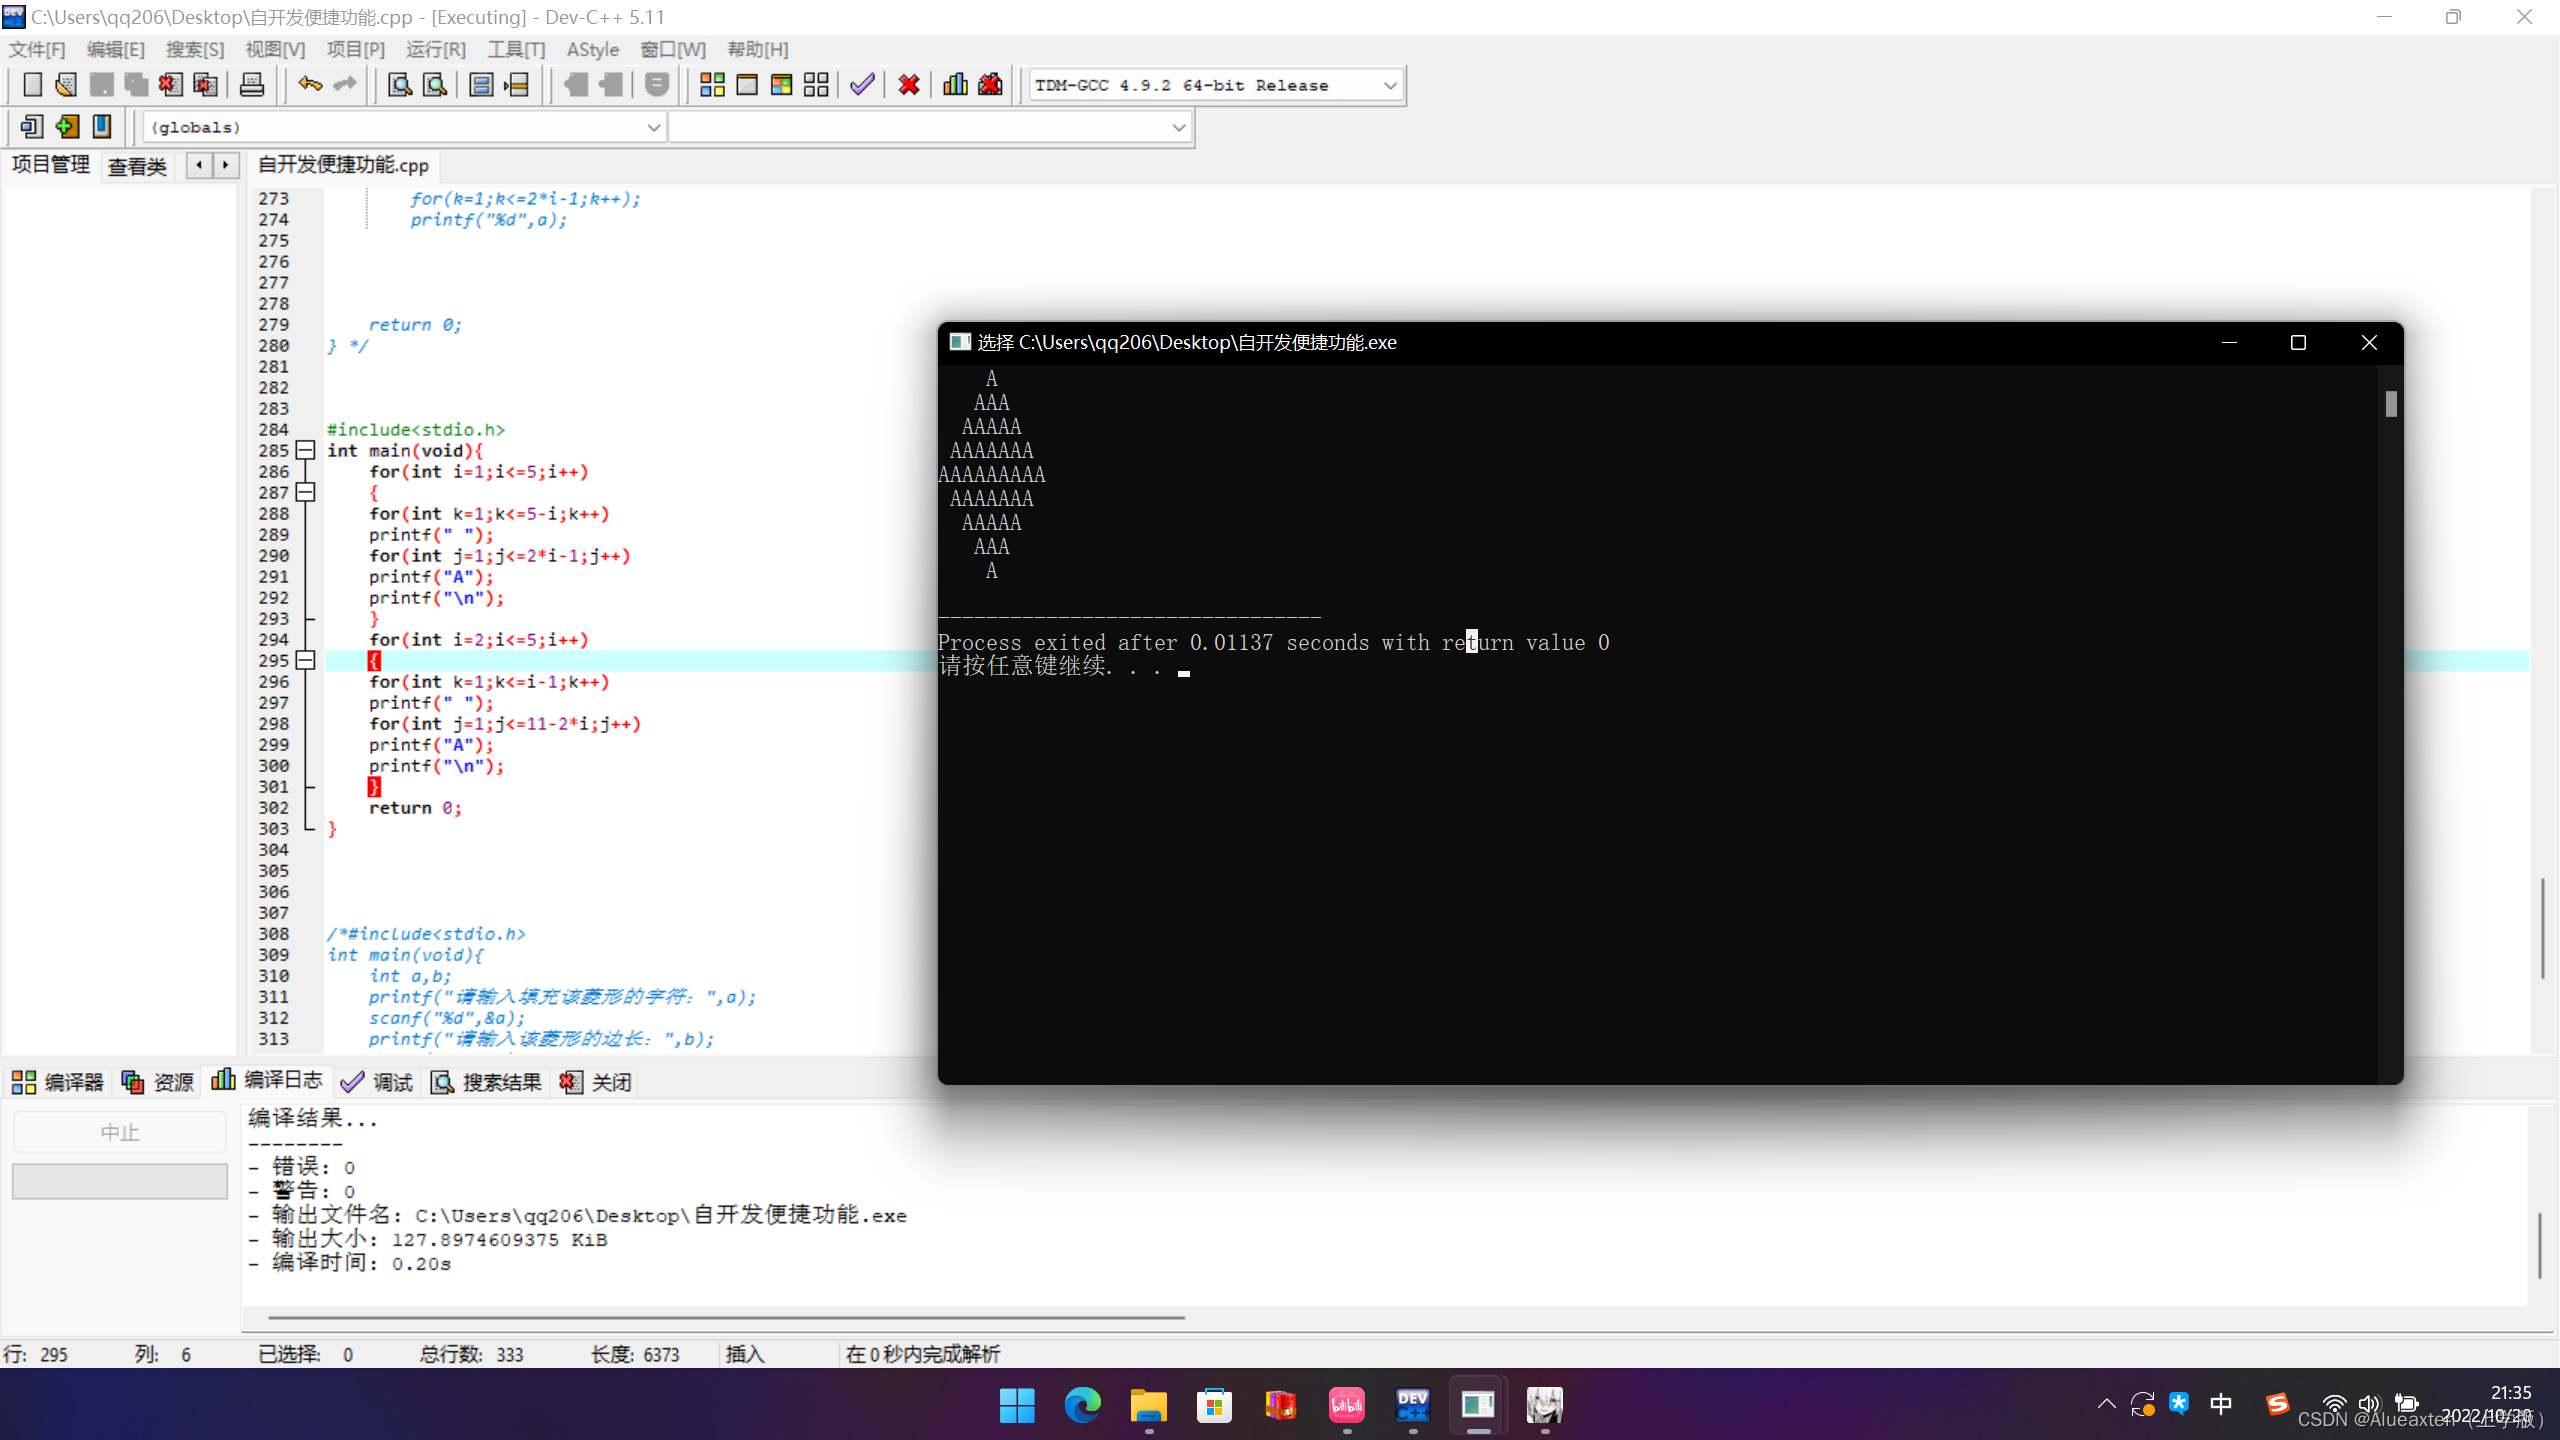Screen dimensions: 2560x1440
Task: Click the New file toolbar icon
Action: (x=32, y=85)
